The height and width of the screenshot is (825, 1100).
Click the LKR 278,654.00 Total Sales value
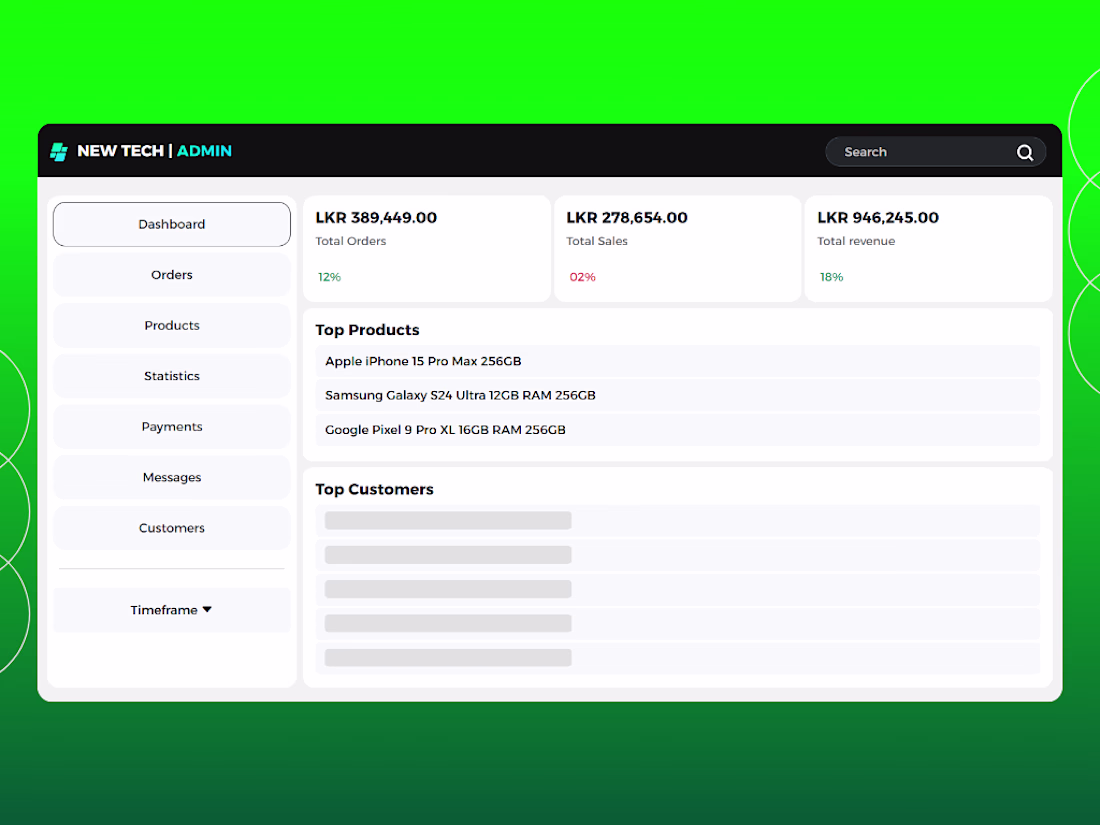(x=627, y=217)
